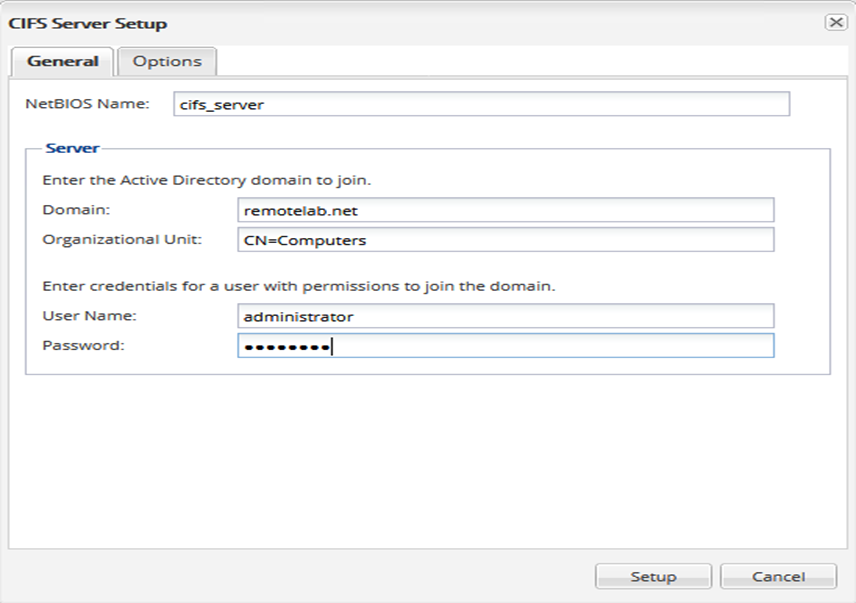Focus the Password field
856x603 pixels.
(x=505, y=346)
